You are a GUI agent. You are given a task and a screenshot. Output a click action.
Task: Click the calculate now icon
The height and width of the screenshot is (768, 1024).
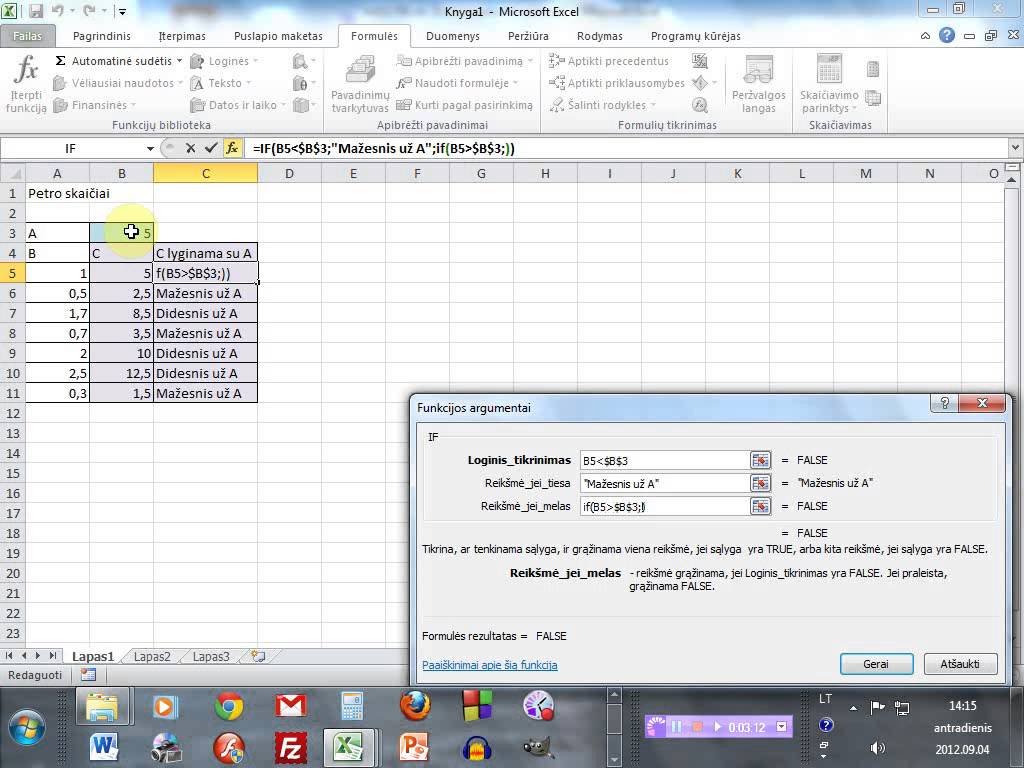tap(873, 68)
